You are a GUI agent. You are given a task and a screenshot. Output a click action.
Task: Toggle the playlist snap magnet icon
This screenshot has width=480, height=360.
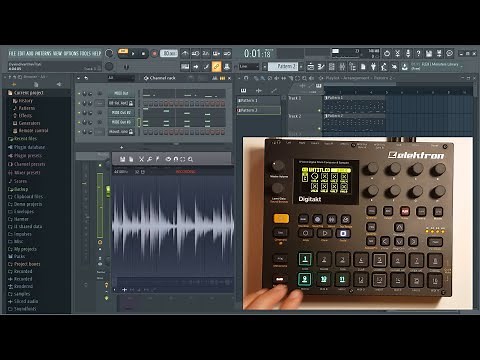click(x=246, y=78)
